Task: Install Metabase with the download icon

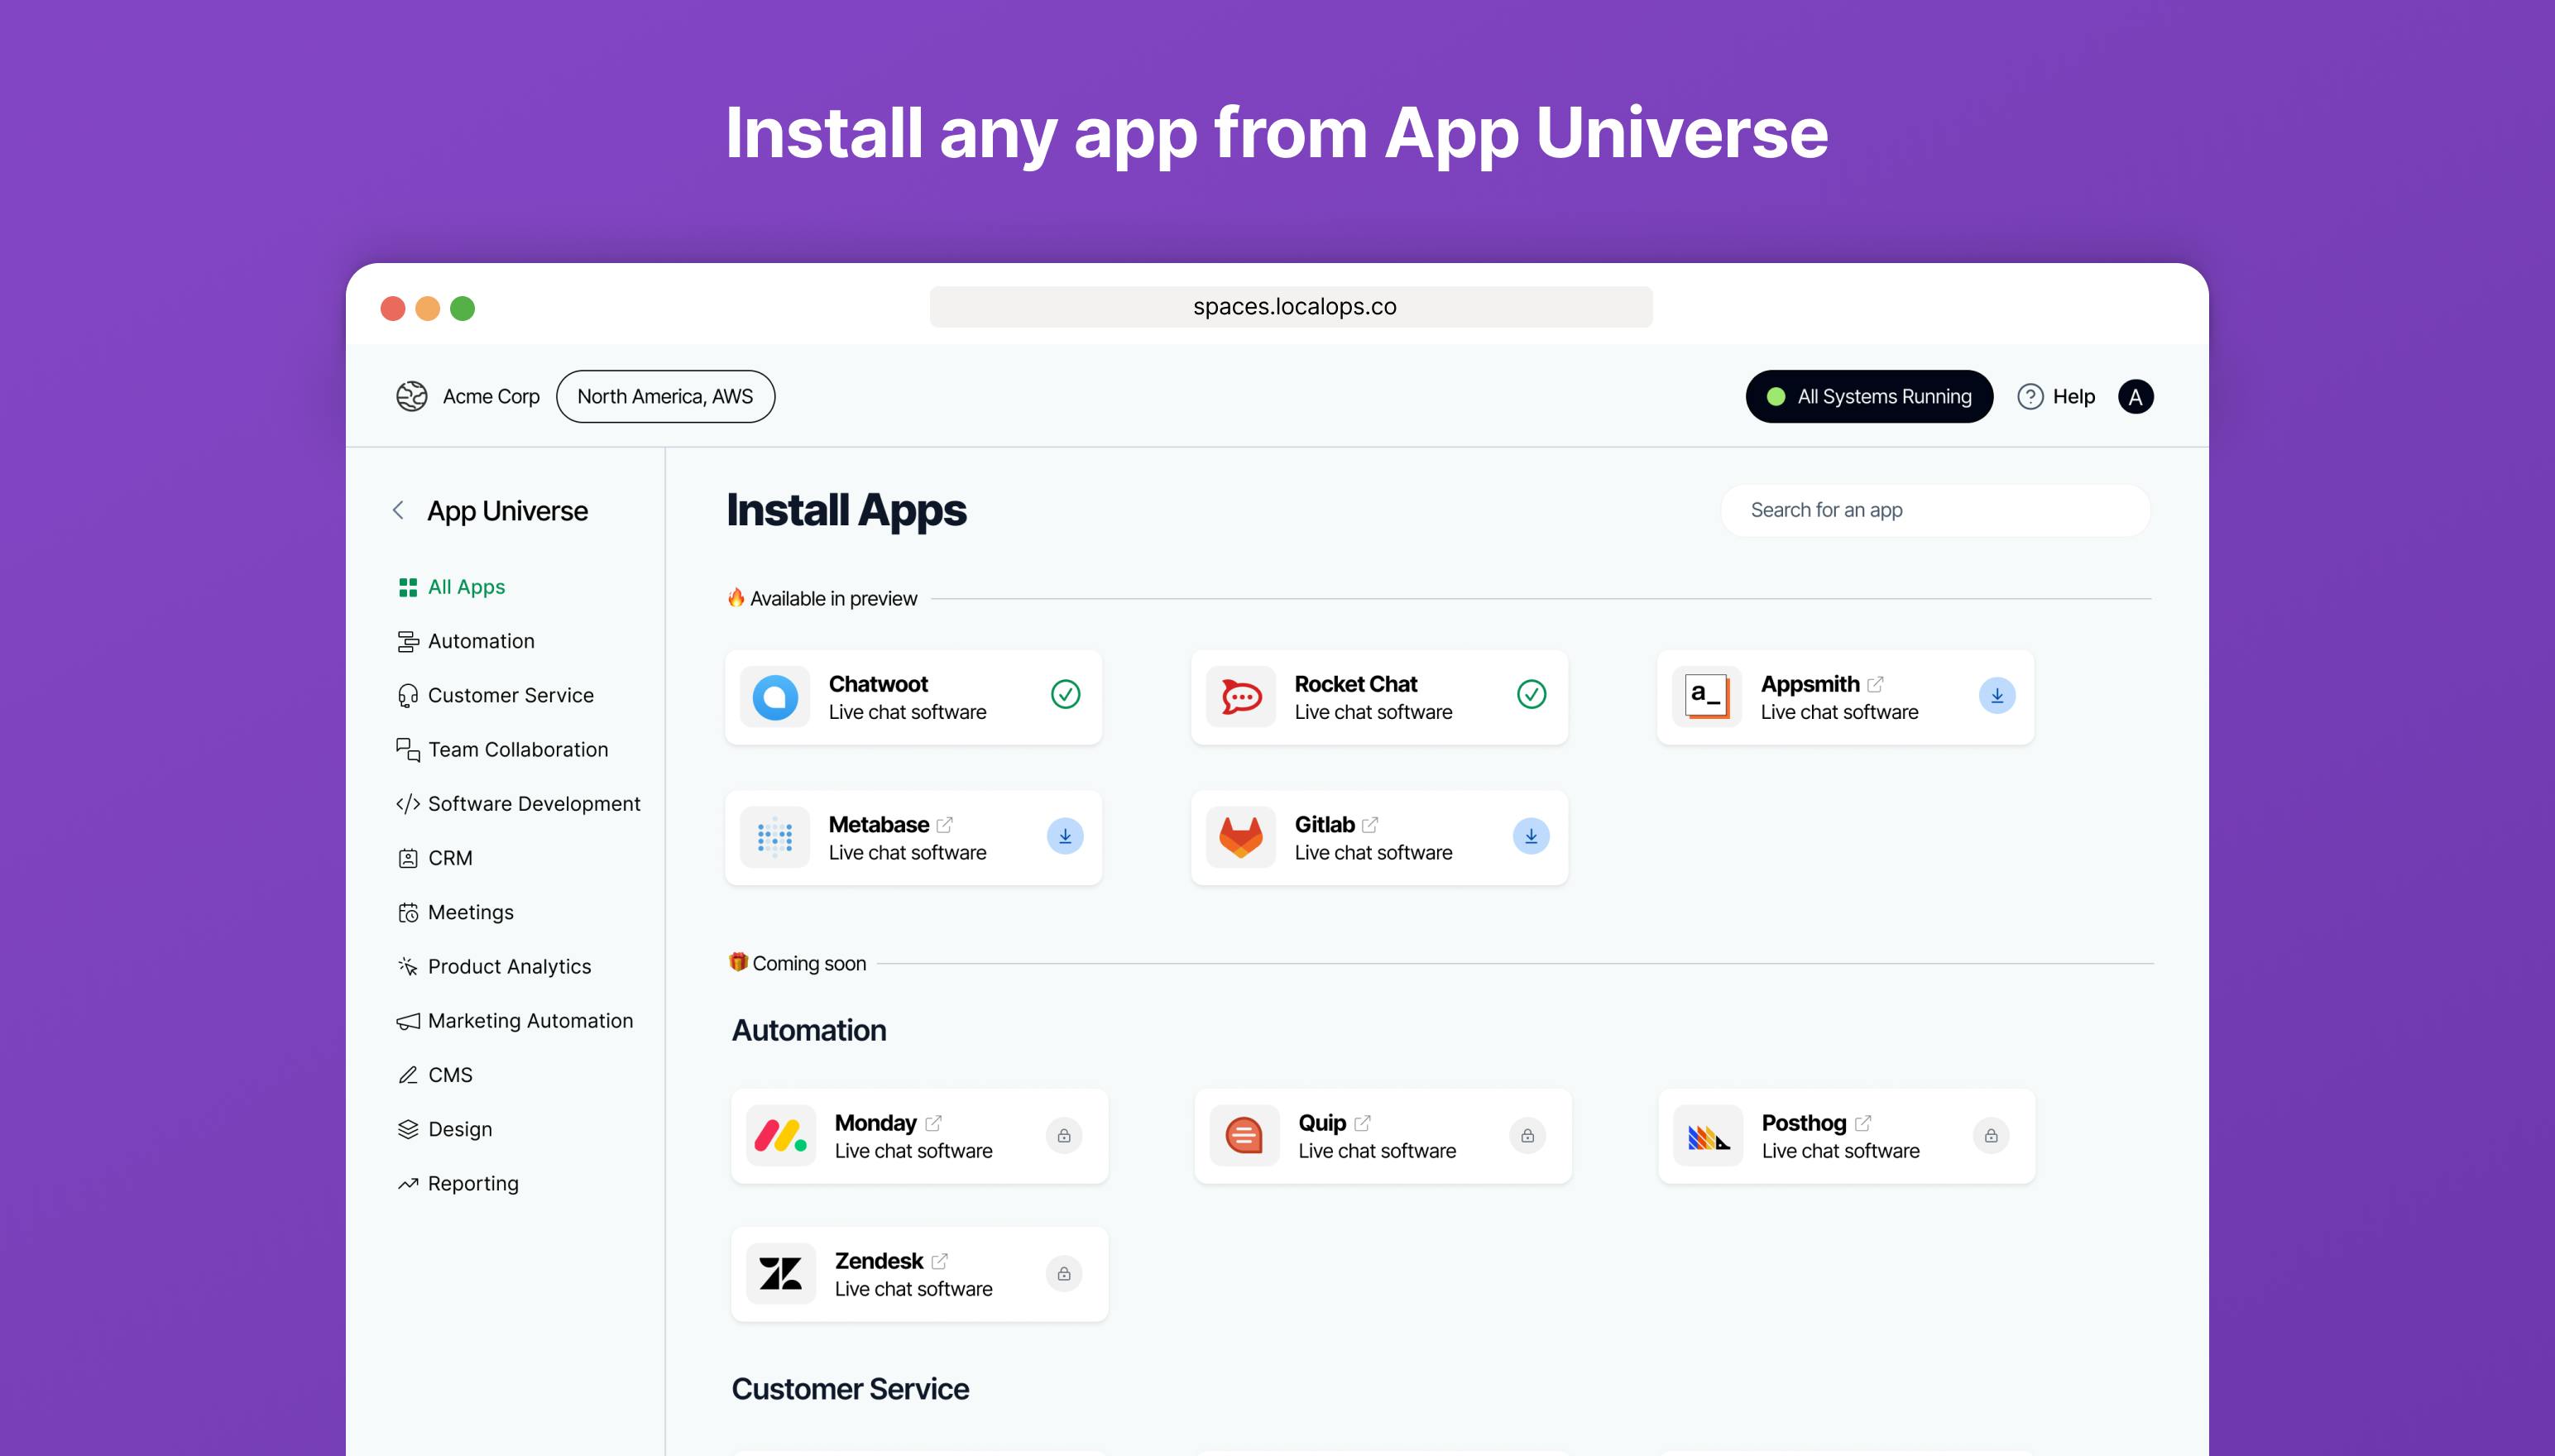Action: [x=1065, y=836]
